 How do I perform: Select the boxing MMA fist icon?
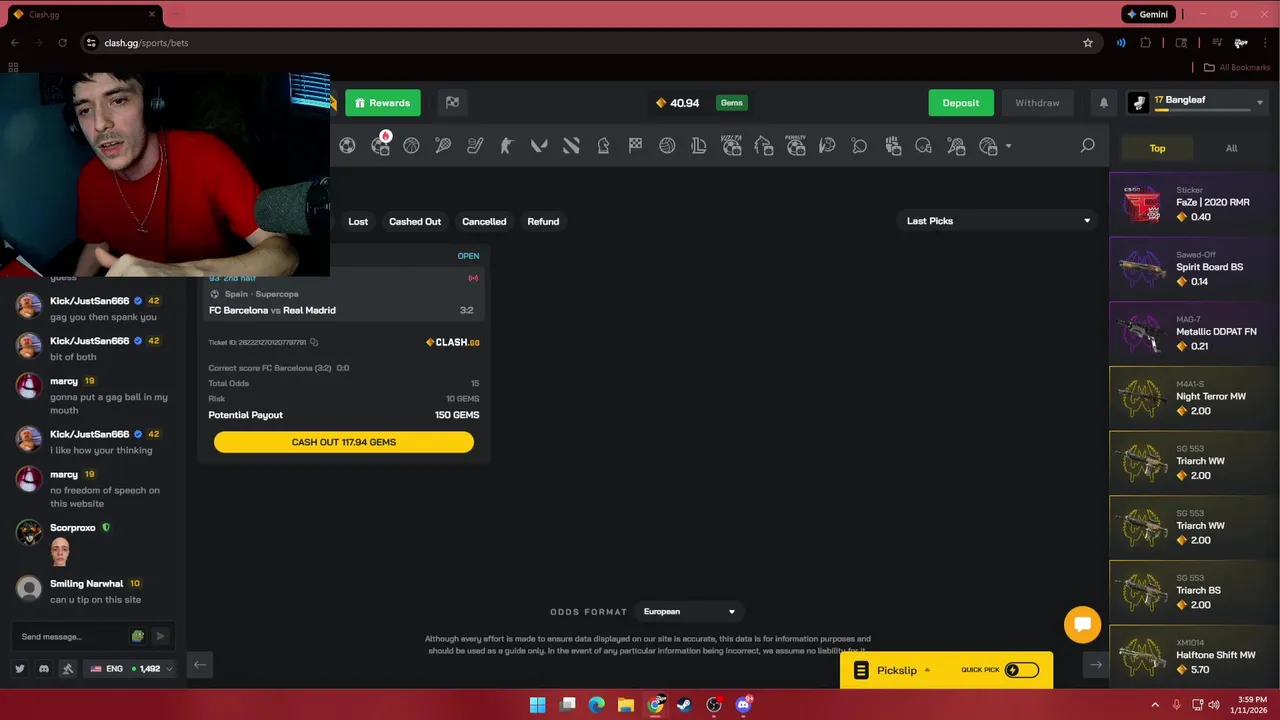[x=893, y=146]
